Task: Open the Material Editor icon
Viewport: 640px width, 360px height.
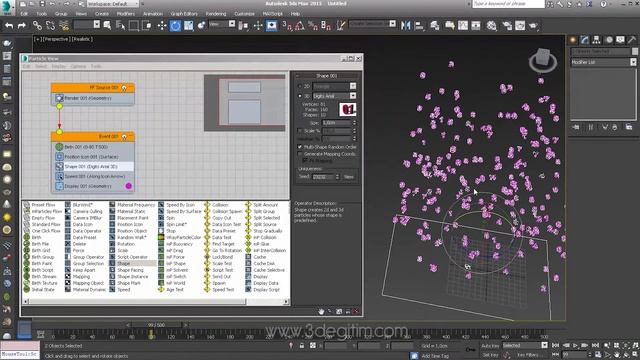Action: point(491,26)
